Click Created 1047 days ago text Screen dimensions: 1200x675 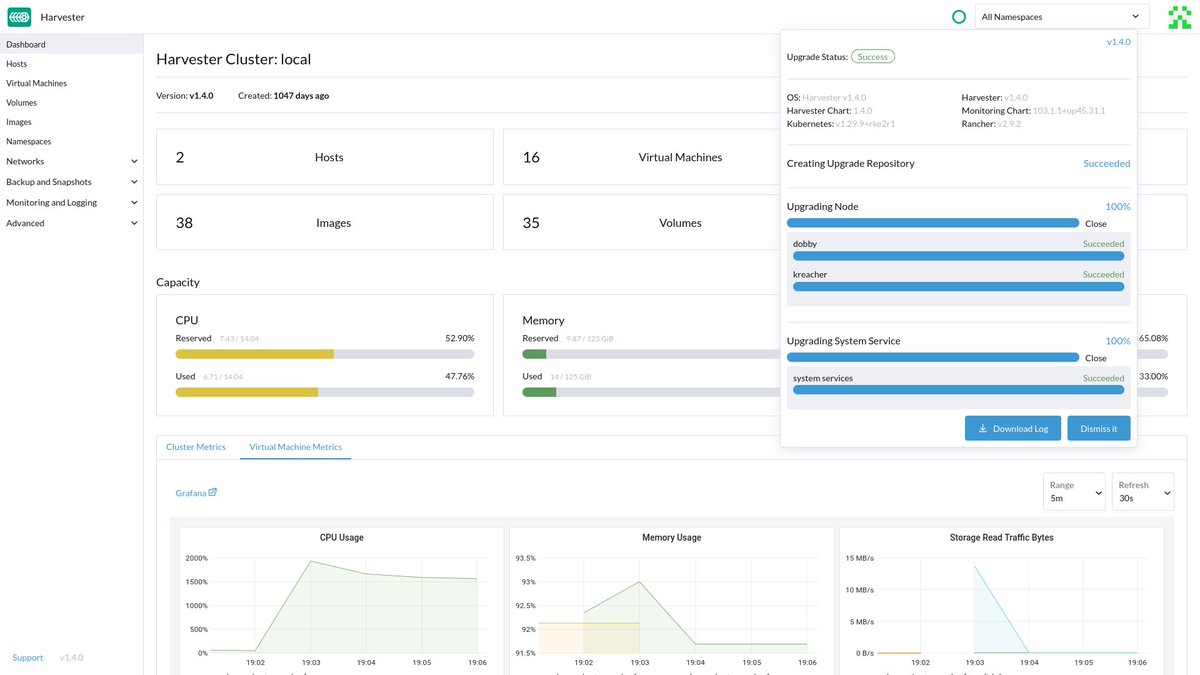tap(283, 96)
